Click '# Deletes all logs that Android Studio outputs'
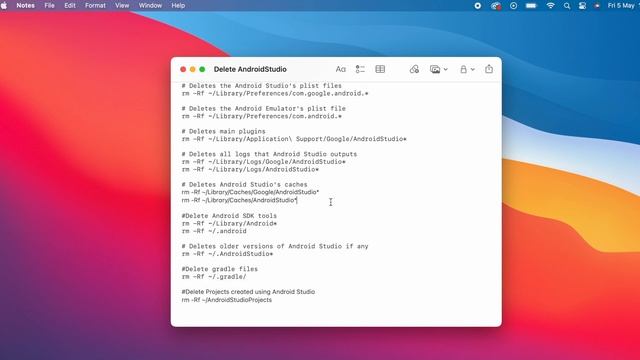Viewport: 640px width, 360px height. point(269,154)
